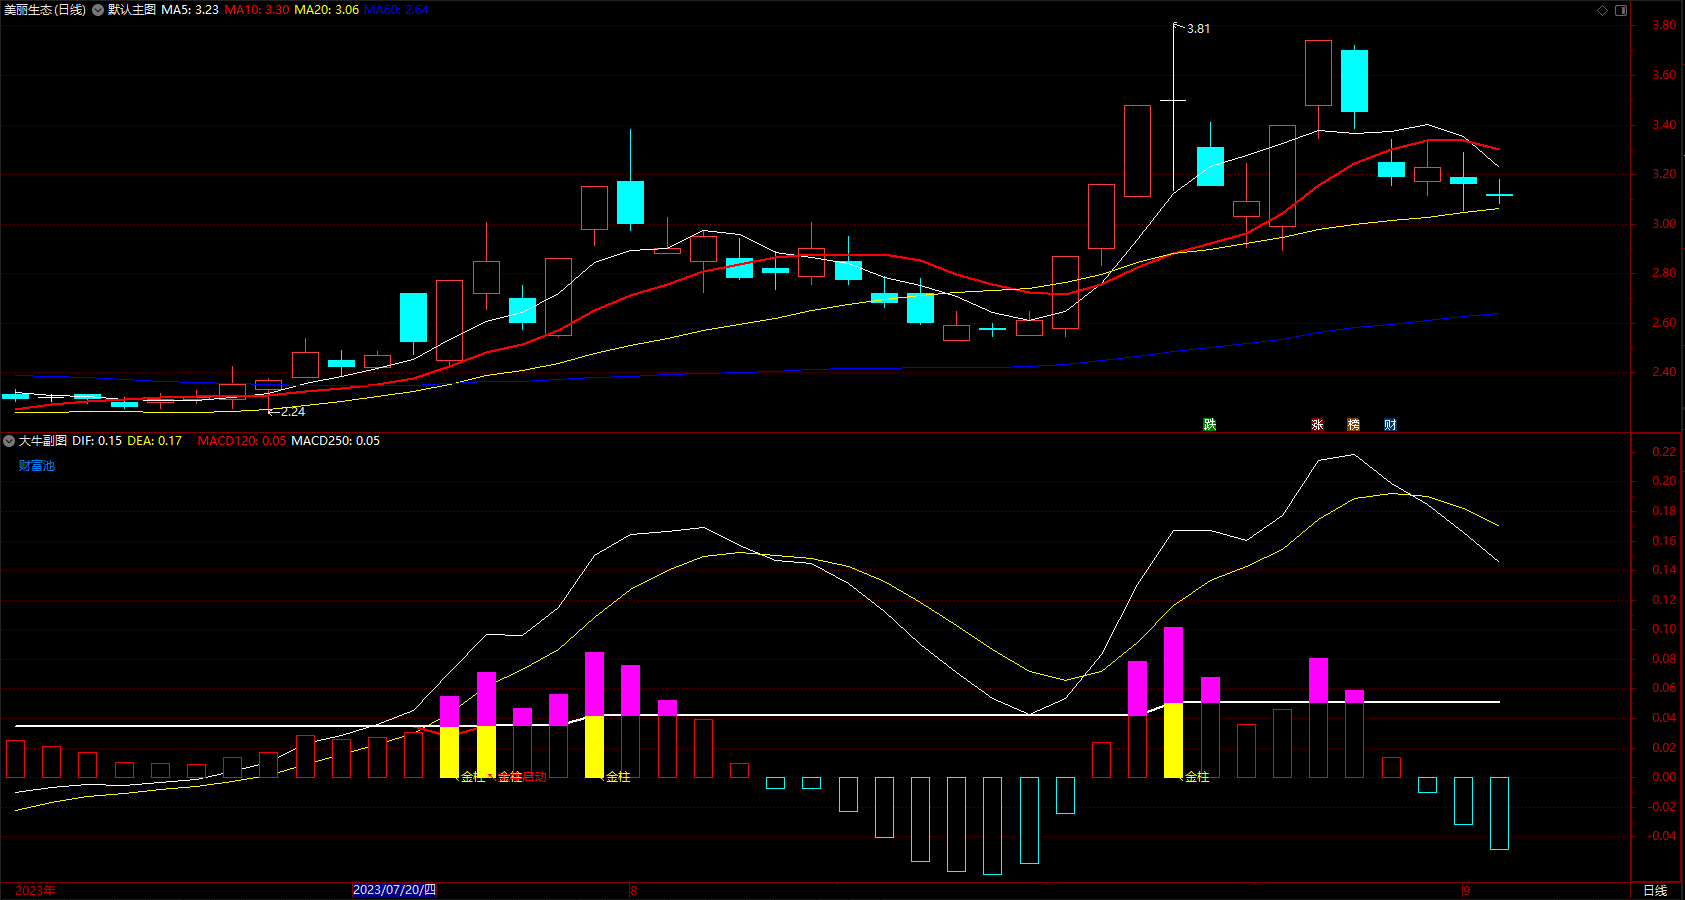Click the 2023/07/20/四 date marker
Image resolution: width=1685 pixels, height=900 pixels.
[394, 890]
